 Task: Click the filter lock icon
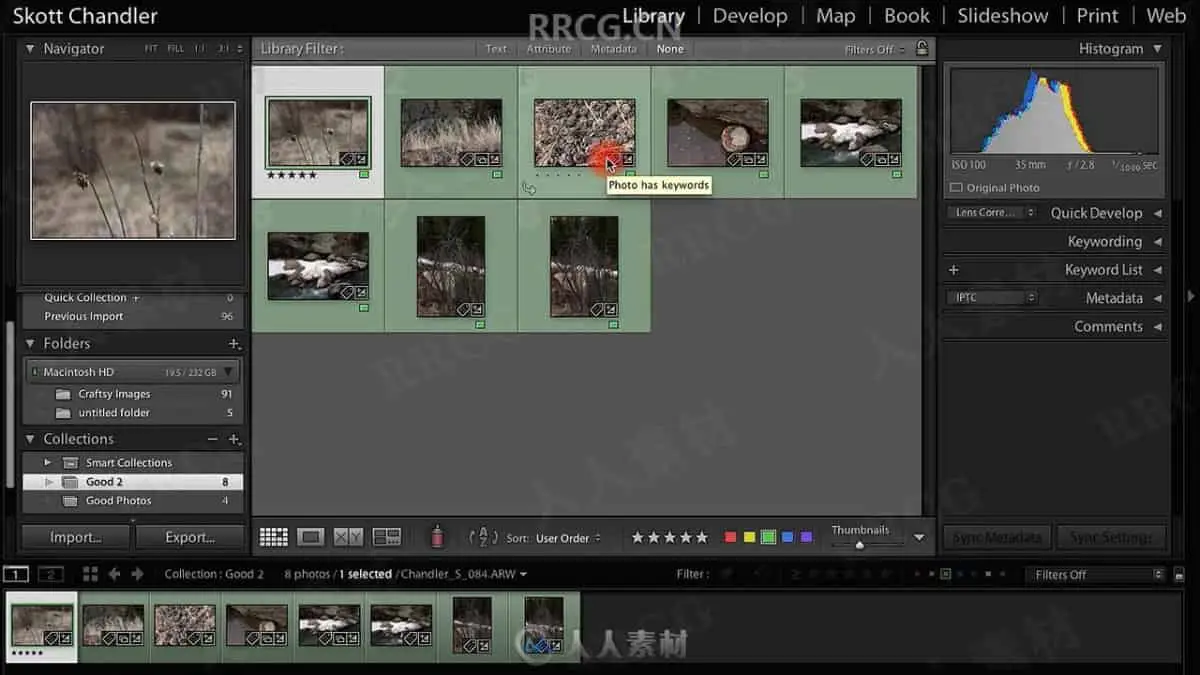(x=922, y=48)
